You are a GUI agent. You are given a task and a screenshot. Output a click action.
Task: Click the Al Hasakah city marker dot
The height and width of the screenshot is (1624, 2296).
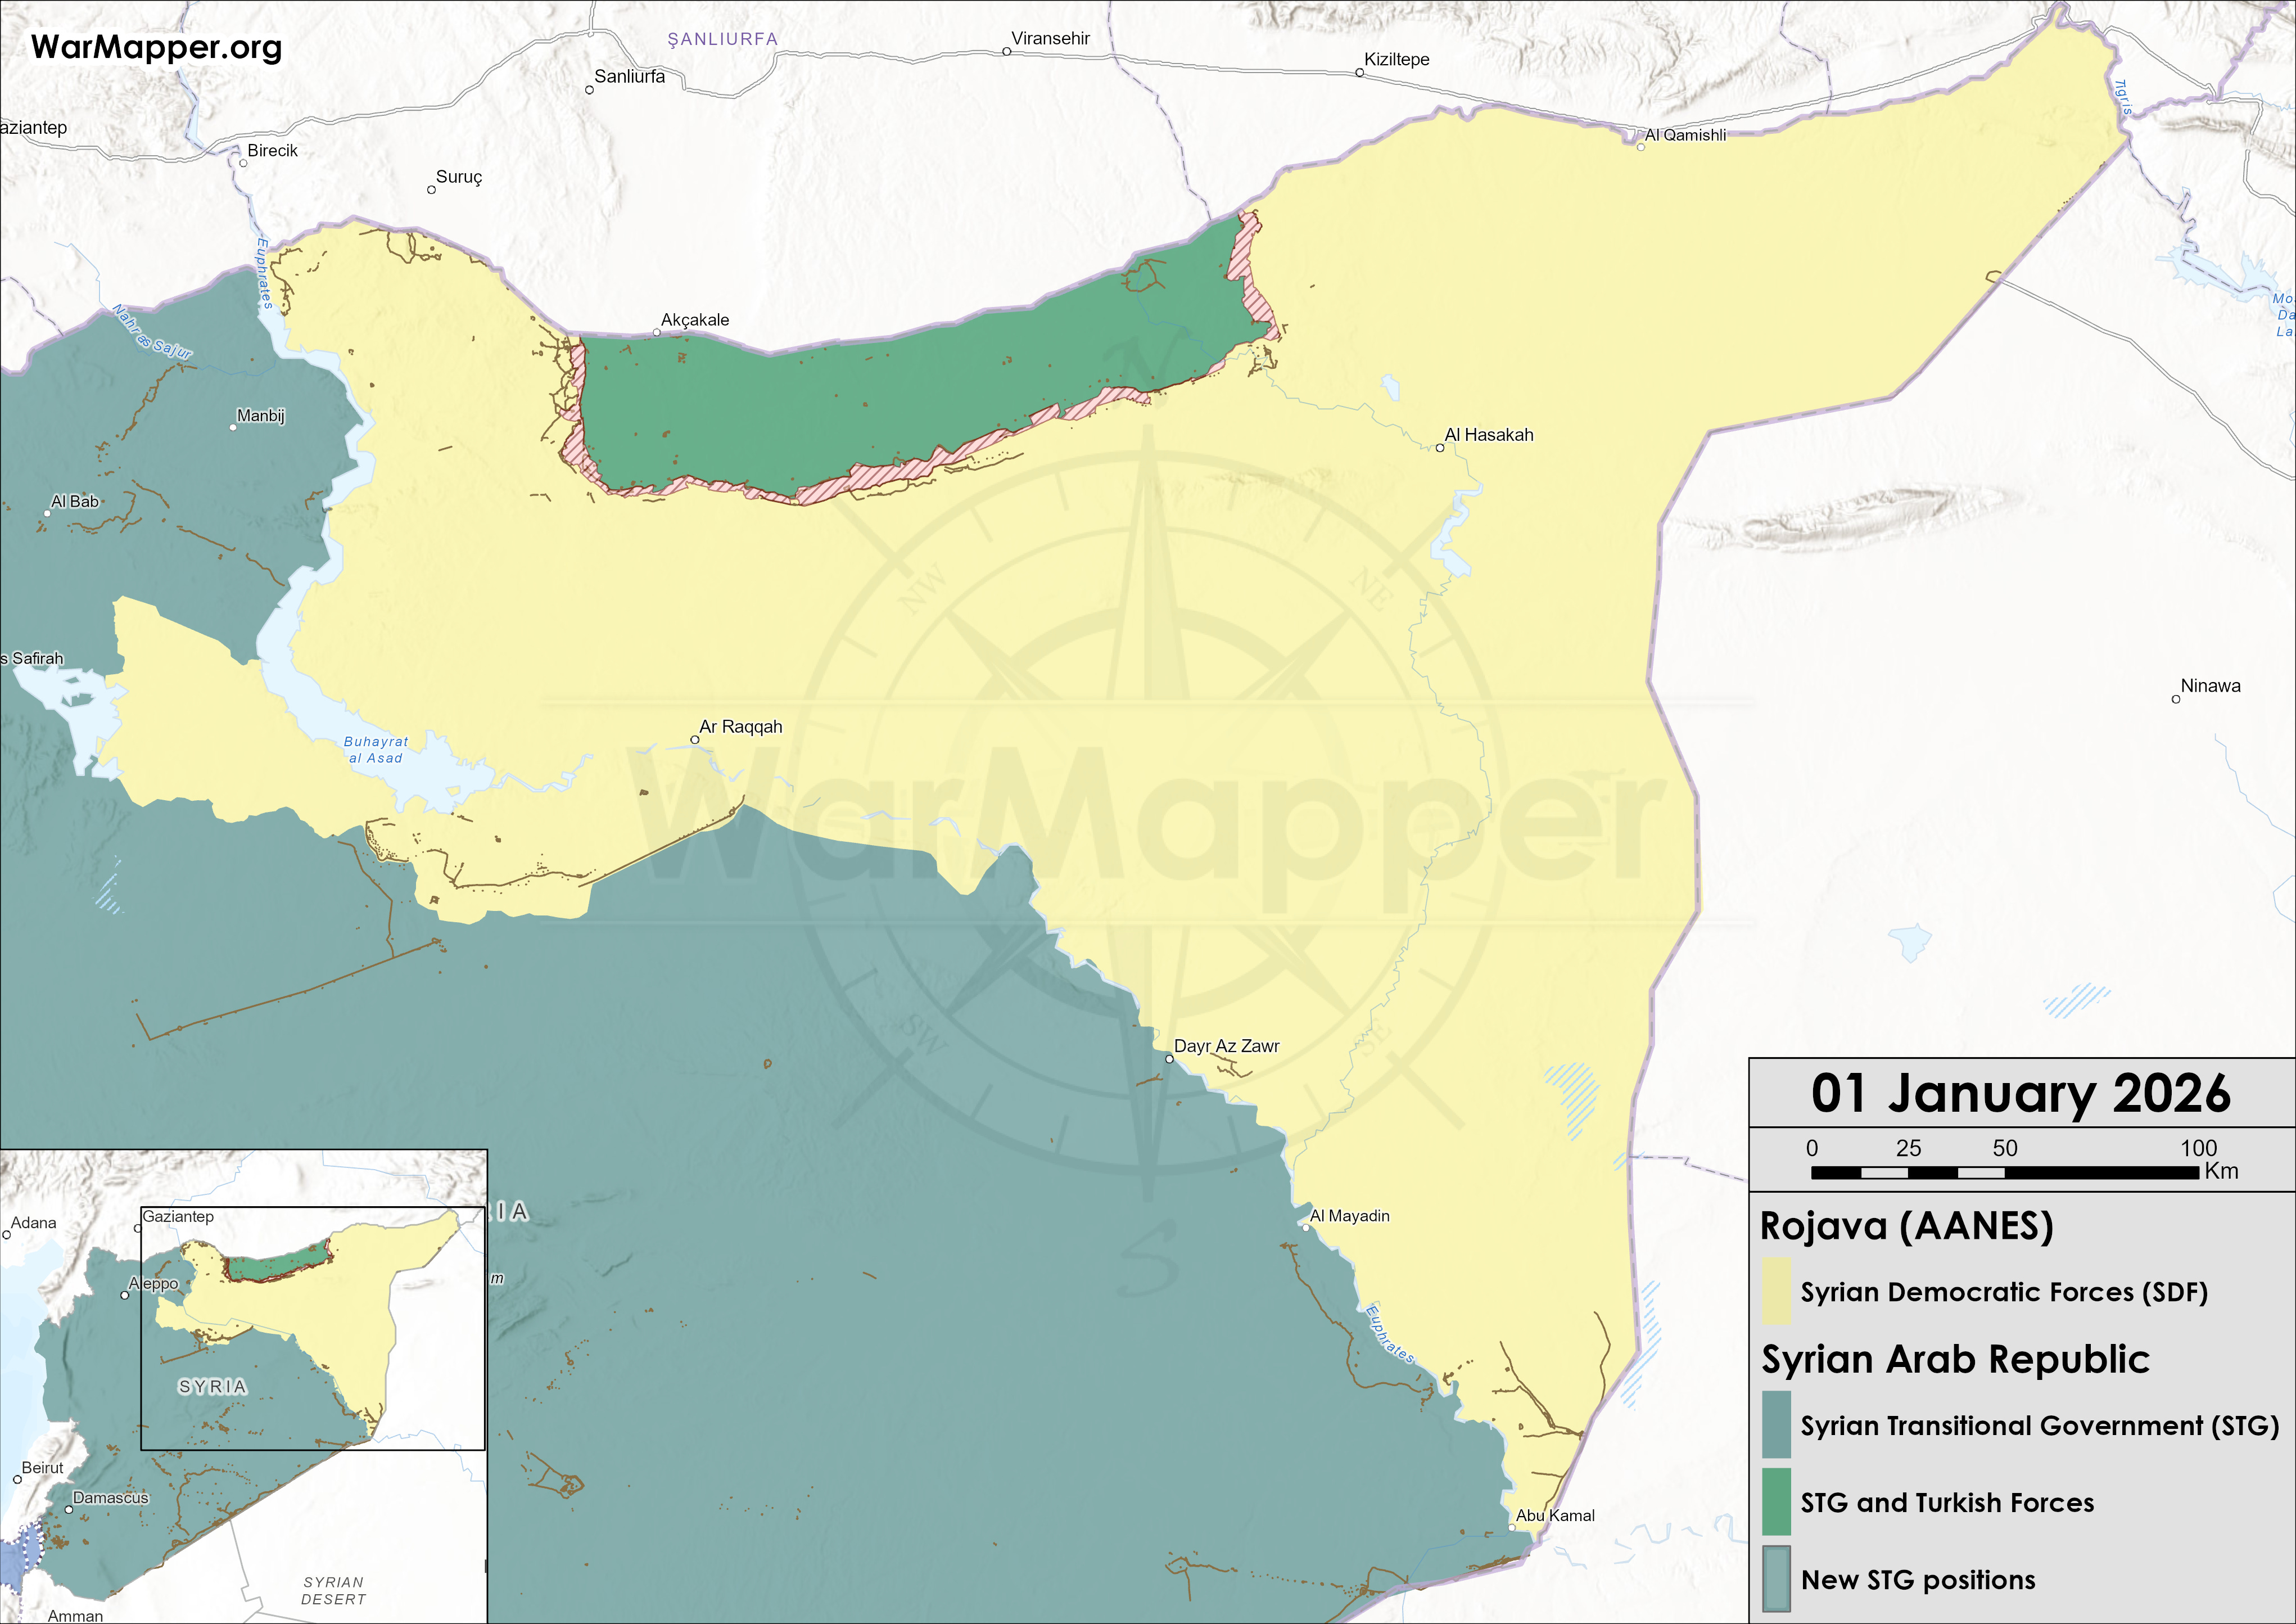1440,448
